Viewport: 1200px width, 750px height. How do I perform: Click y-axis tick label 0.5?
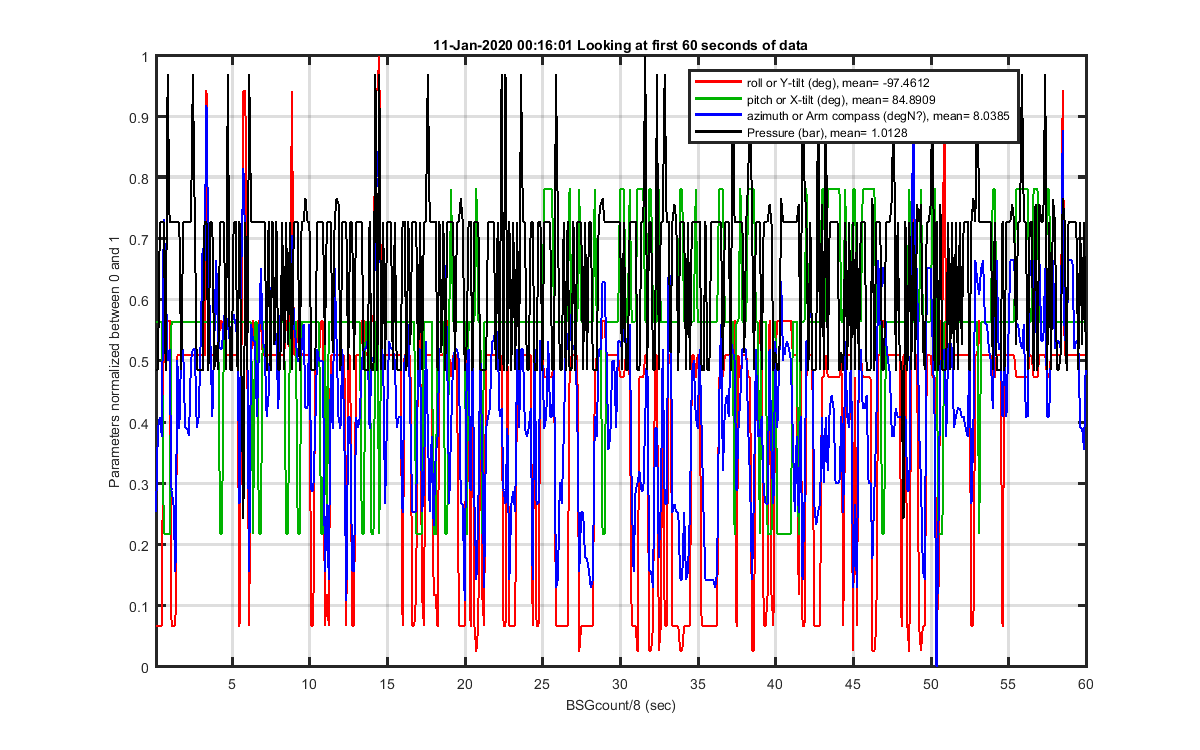140,362
